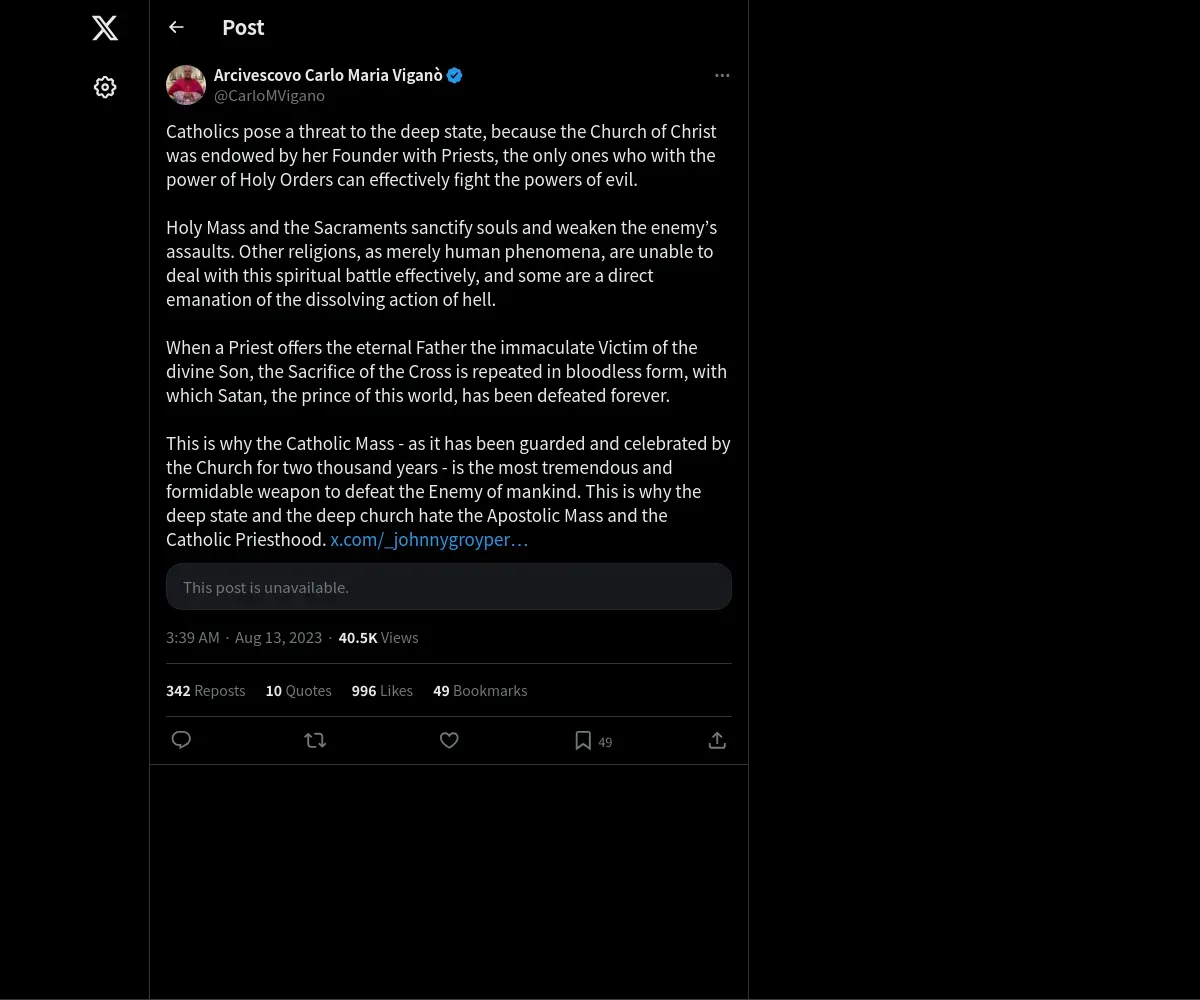Viewport: 1200px width, 1000px height.
Task: View the 10 Quotes list
Action: point(298,691)
